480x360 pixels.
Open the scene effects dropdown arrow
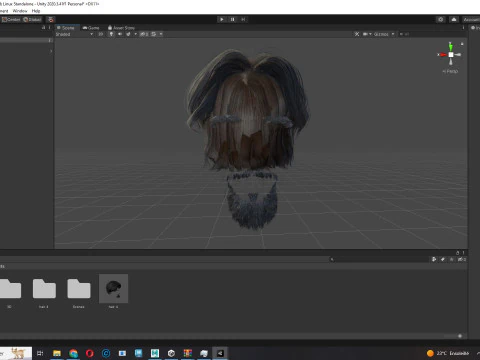(135, 34)
